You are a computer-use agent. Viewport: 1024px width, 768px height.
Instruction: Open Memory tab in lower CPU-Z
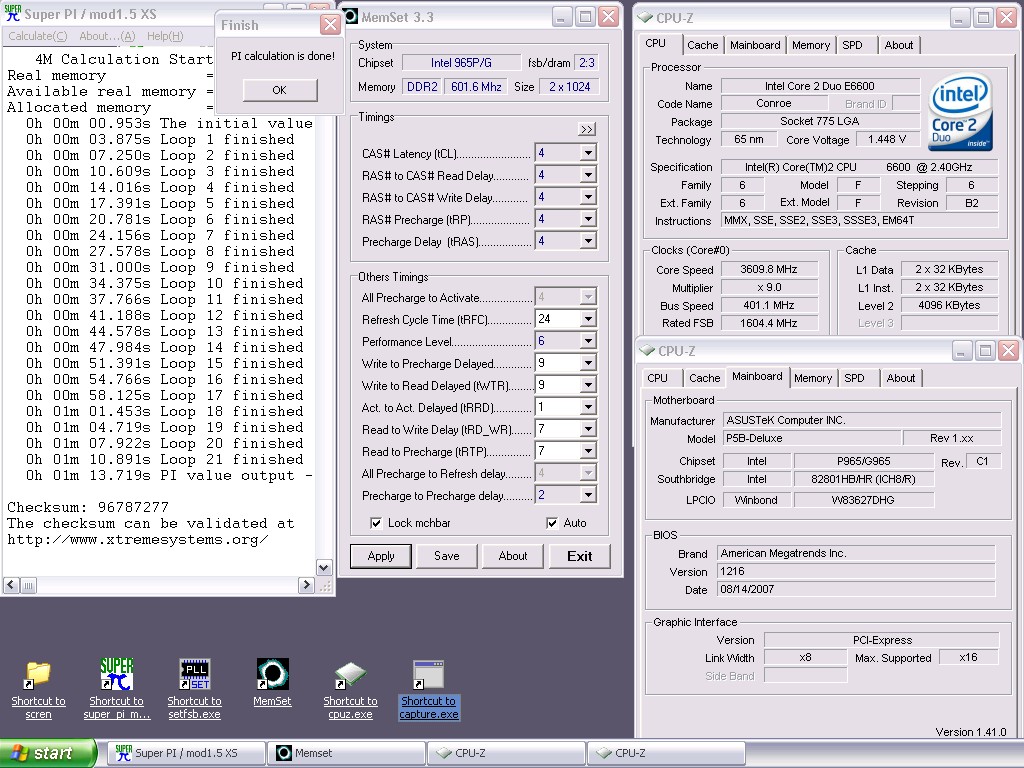point(812,378)
